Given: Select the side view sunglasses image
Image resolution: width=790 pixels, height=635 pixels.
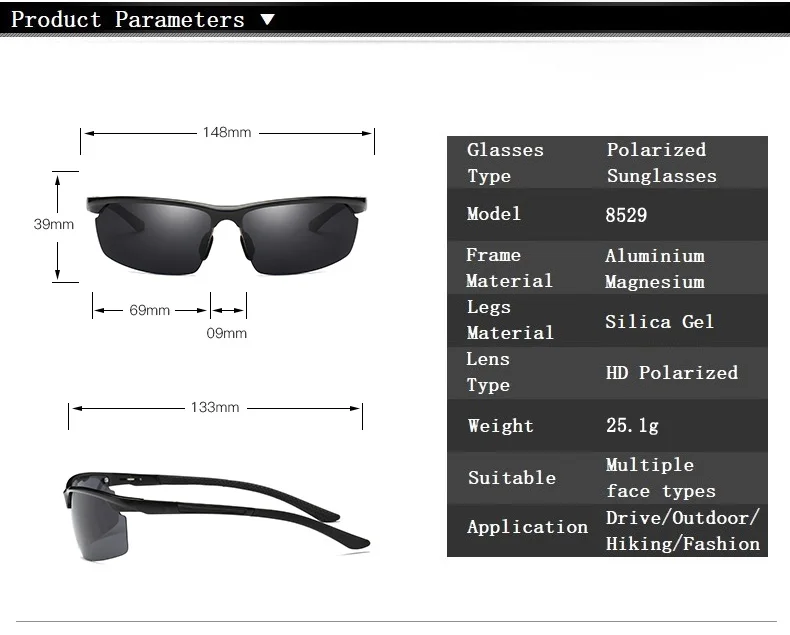Looking at the screenshot, I should click(x=217, y=517).
